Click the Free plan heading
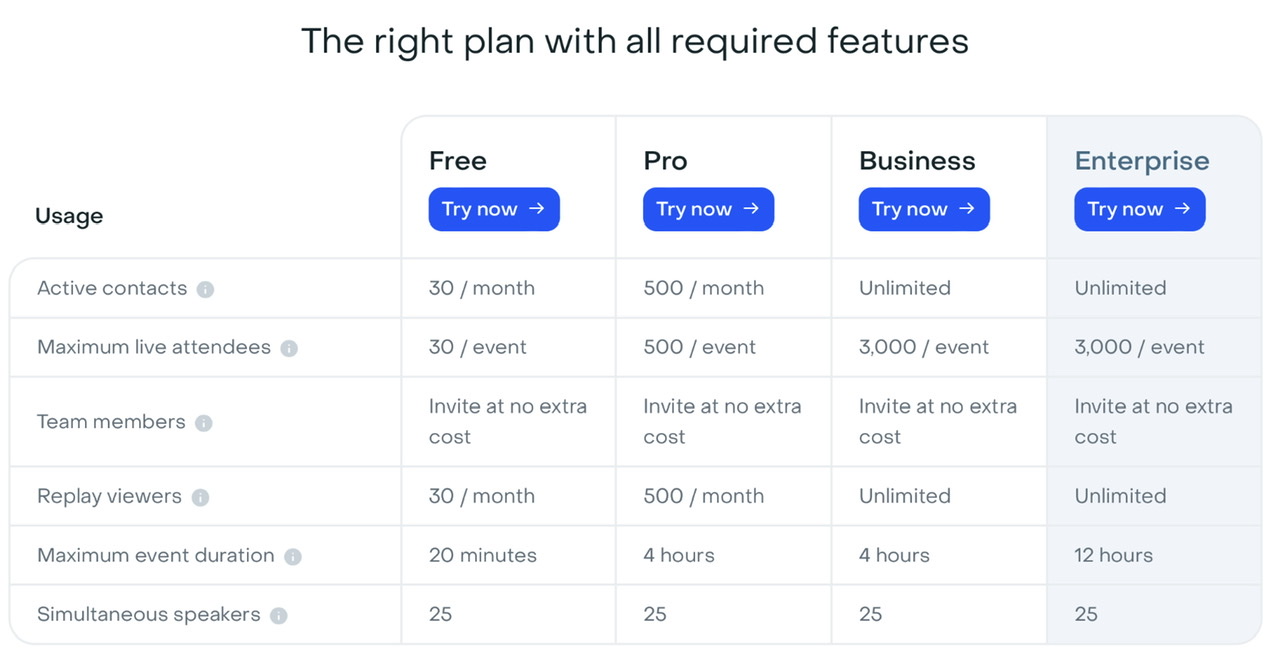Viewport: 1280px width, 666px height. click(x=458, y=161)
